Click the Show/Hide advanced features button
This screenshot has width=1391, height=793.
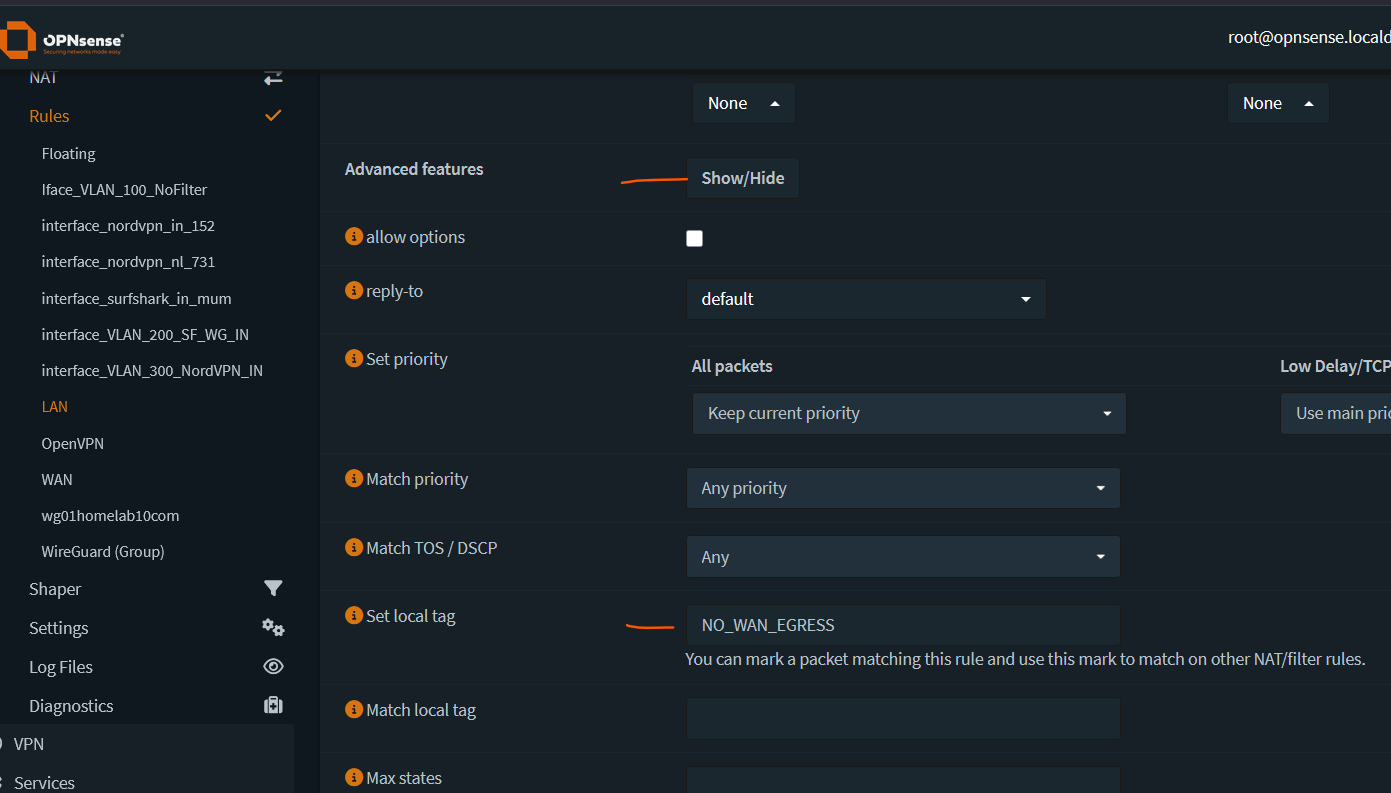(742, 178)
